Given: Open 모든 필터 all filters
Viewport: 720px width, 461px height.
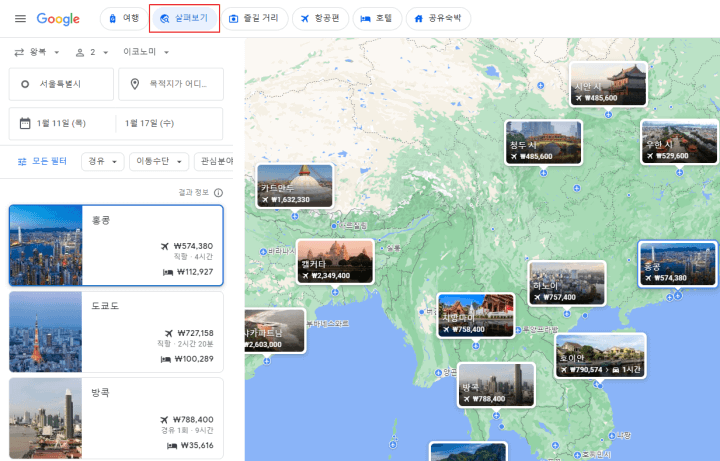Looking at the screenshot, I should [x=42, y=162].
